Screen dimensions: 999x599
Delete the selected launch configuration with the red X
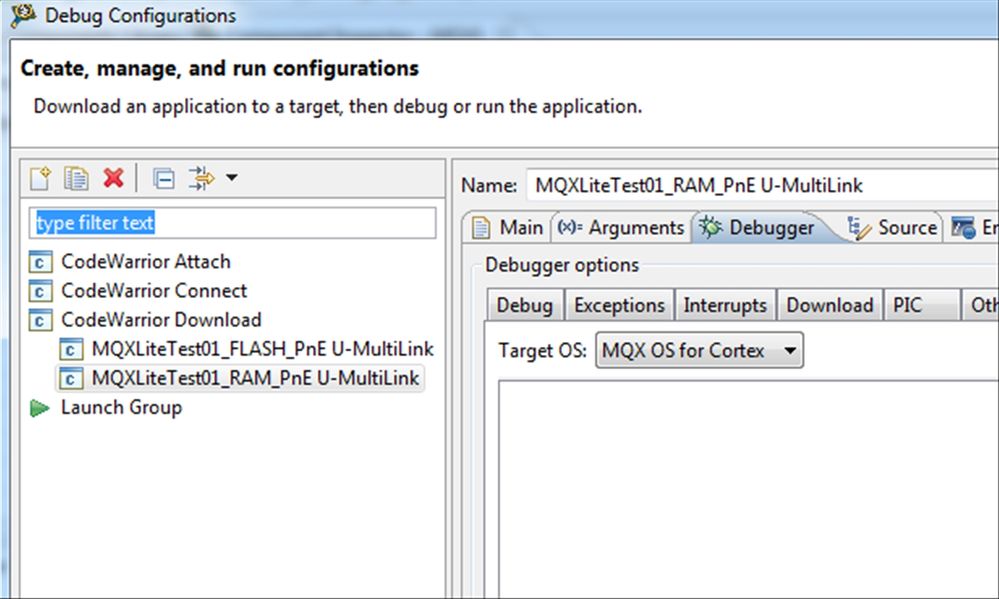(x=113, y=178)
